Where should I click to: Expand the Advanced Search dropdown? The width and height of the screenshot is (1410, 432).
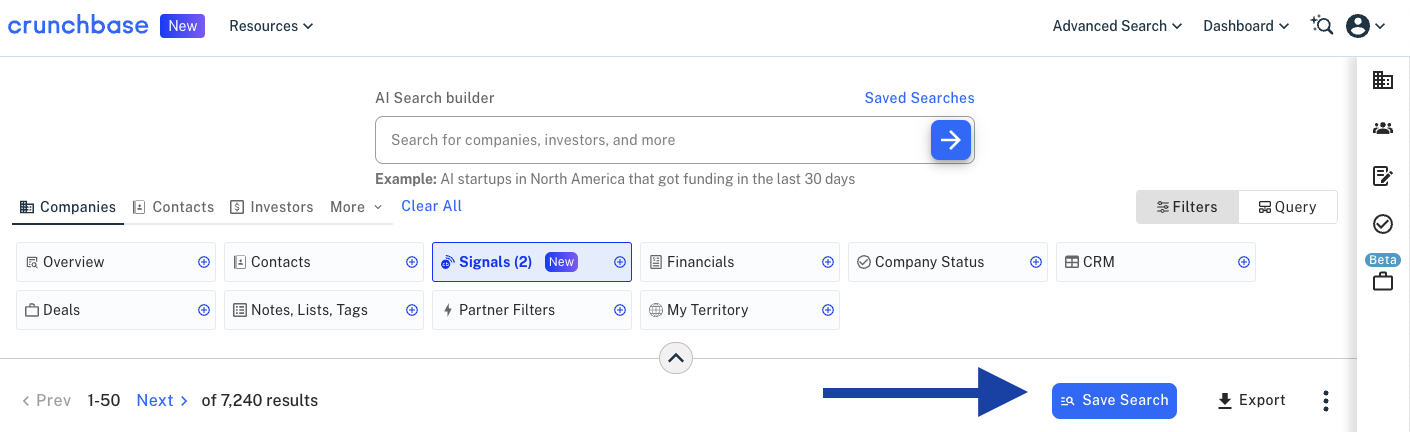[x=1117, y=26]
